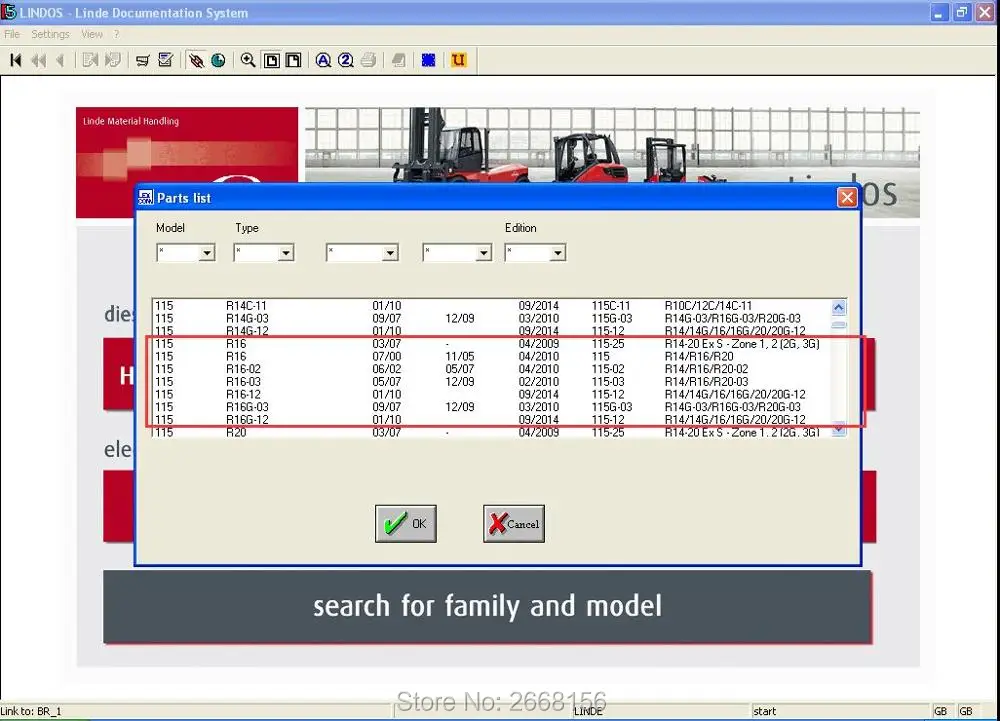Open the Settings menu
Viewport: 1000px width, 721px height.
pyautogui.click(x=50, y=34)
